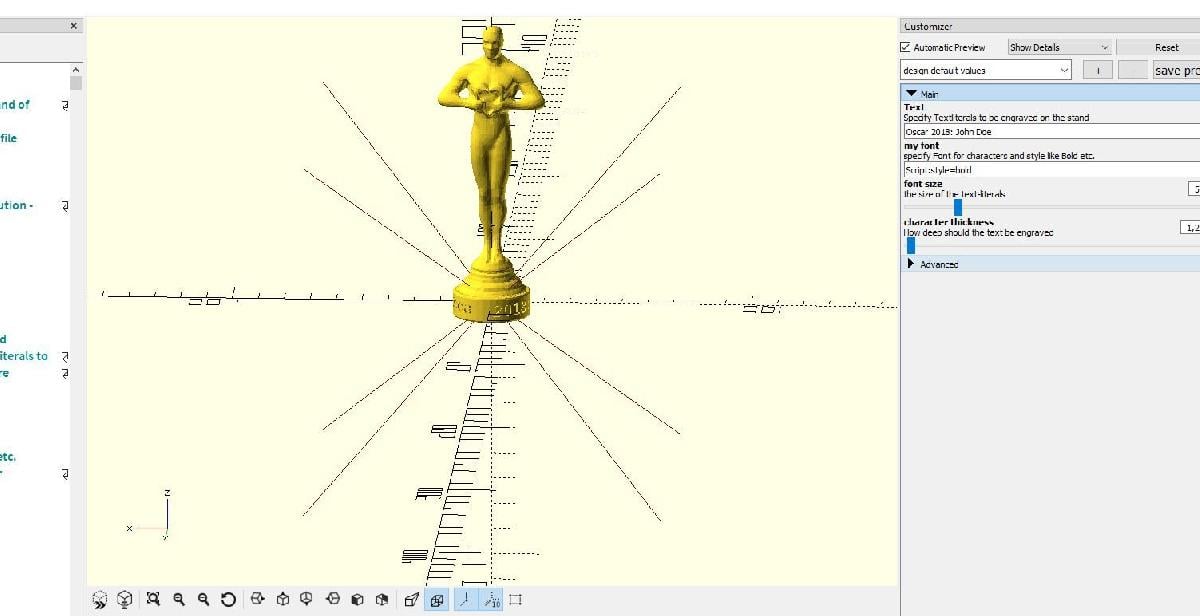Toggle Show Scale Markers icon
Image resolution: width=1200 pixels, height=616 pixels.
[491, 600]
